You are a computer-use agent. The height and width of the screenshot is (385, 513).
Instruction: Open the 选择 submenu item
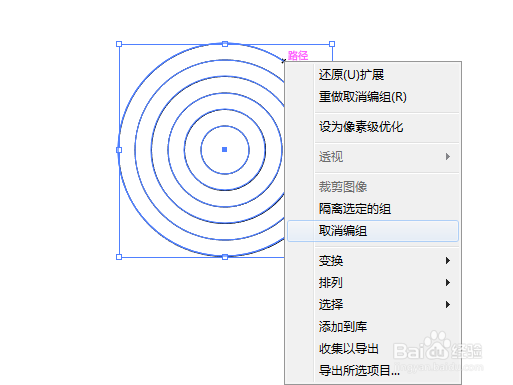click(373, 304)
